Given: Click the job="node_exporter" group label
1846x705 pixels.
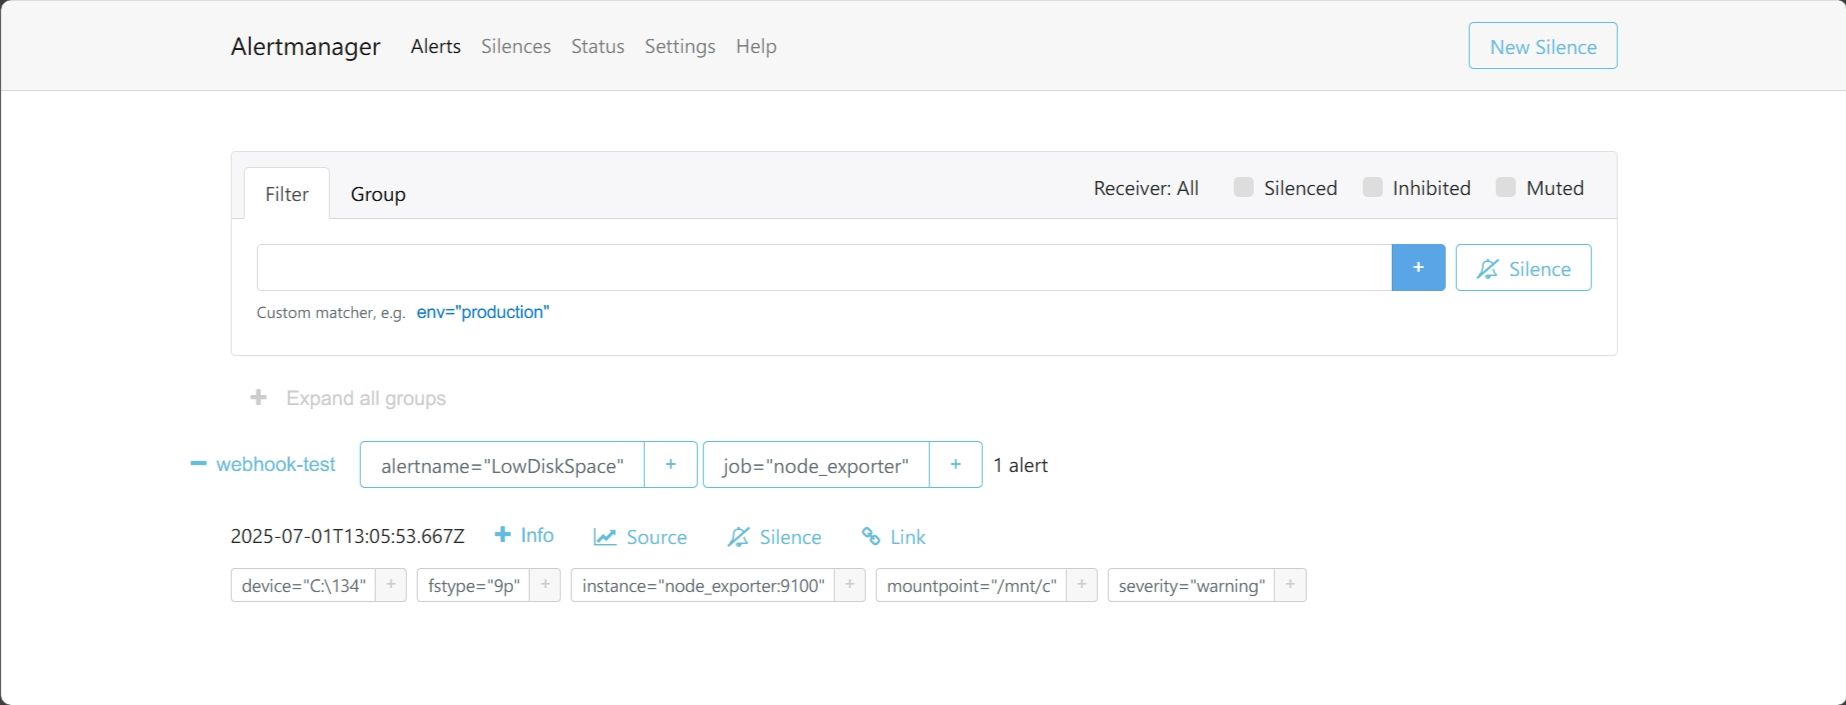Looking at the screenshot, I should 816,465.
